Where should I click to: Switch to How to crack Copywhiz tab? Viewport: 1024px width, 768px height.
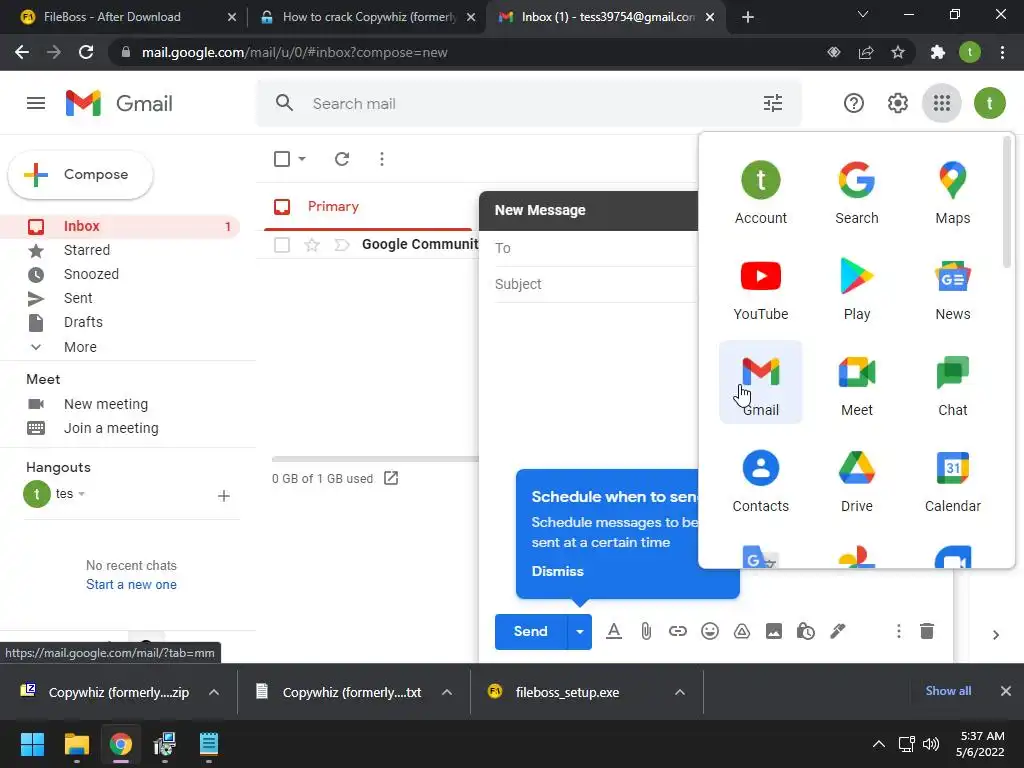click(x=368, y=17)
